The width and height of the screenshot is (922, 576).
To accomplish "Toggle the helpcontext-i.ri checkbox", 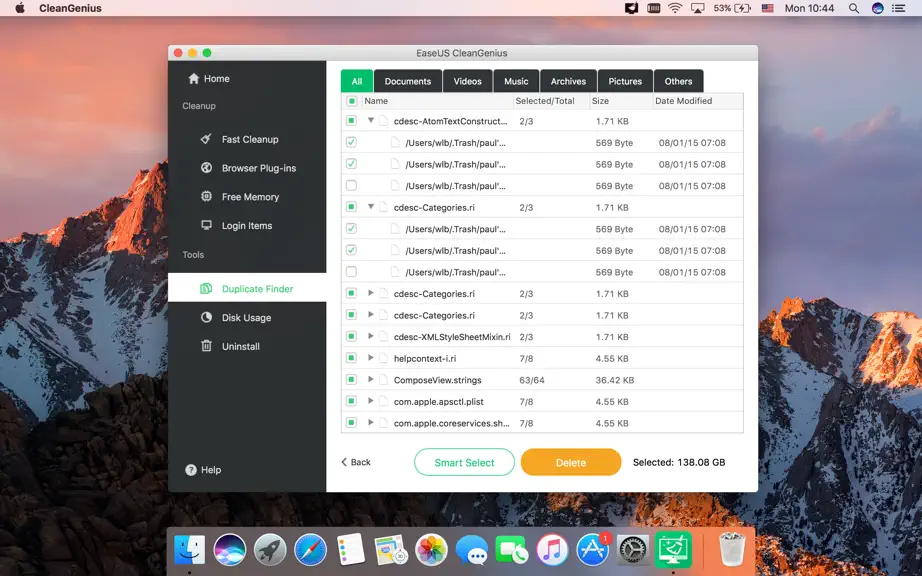I will [x=351, y=358].
